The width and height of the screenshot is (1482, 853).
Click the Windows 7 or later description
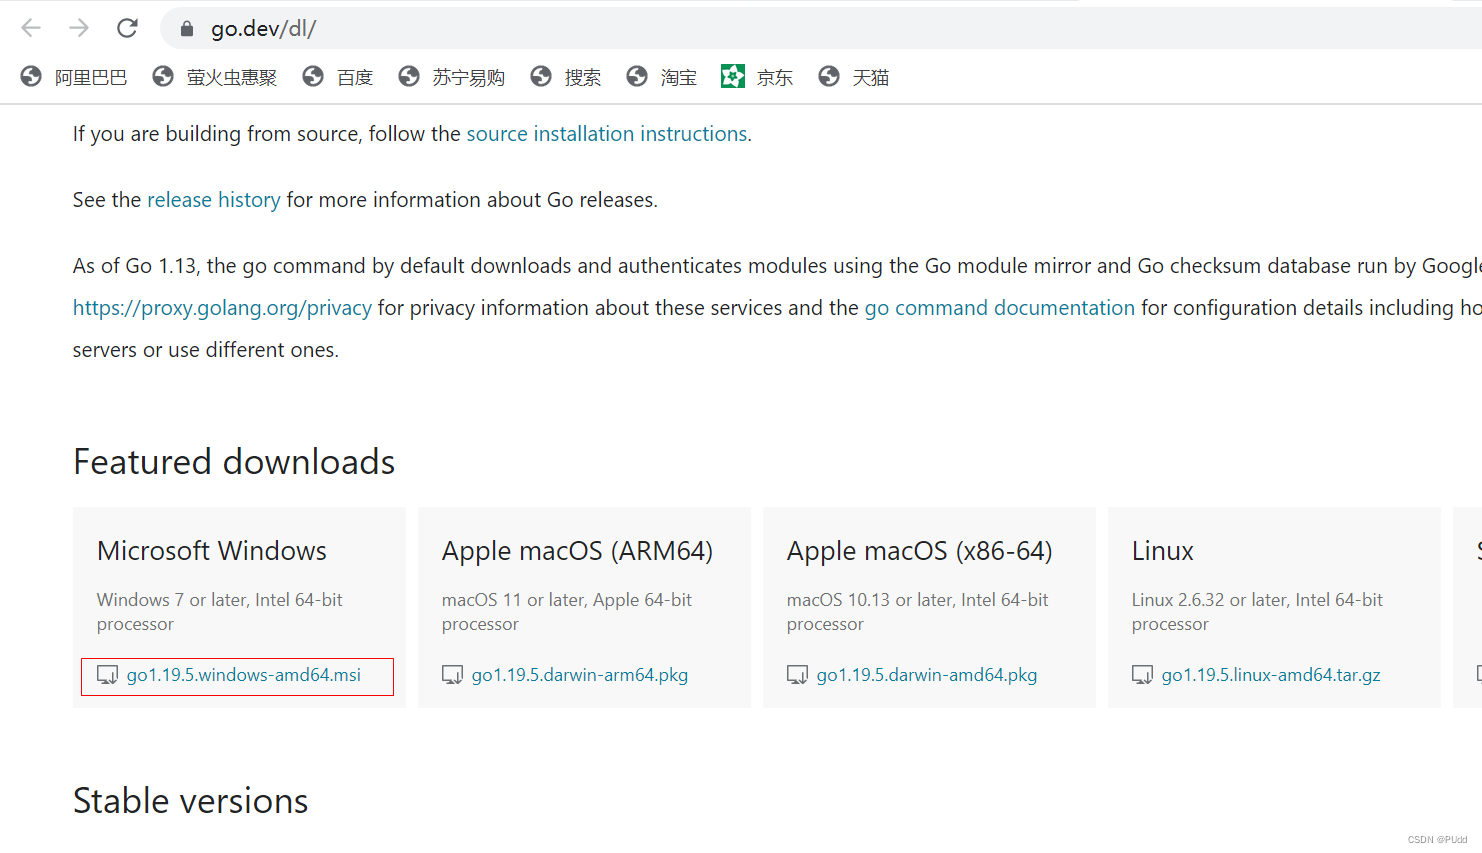click(x=220, y=612)
